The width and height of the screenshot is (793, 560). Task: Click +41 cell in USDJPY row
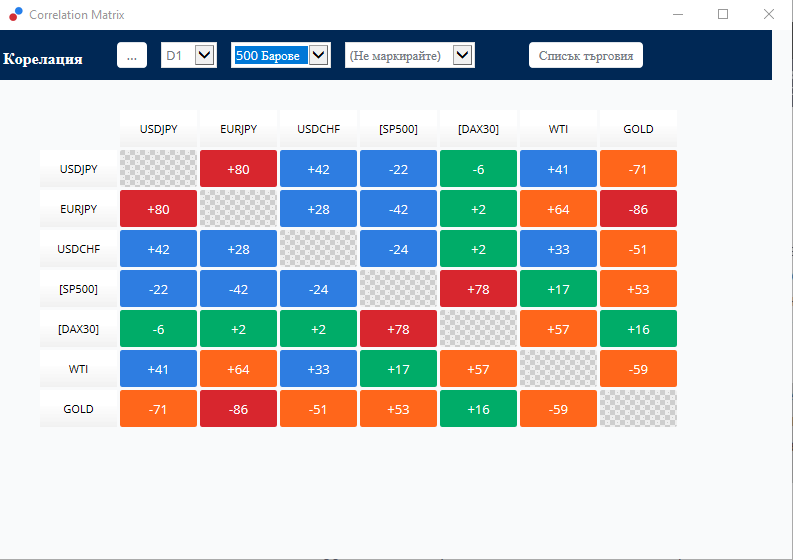(558, 169)
